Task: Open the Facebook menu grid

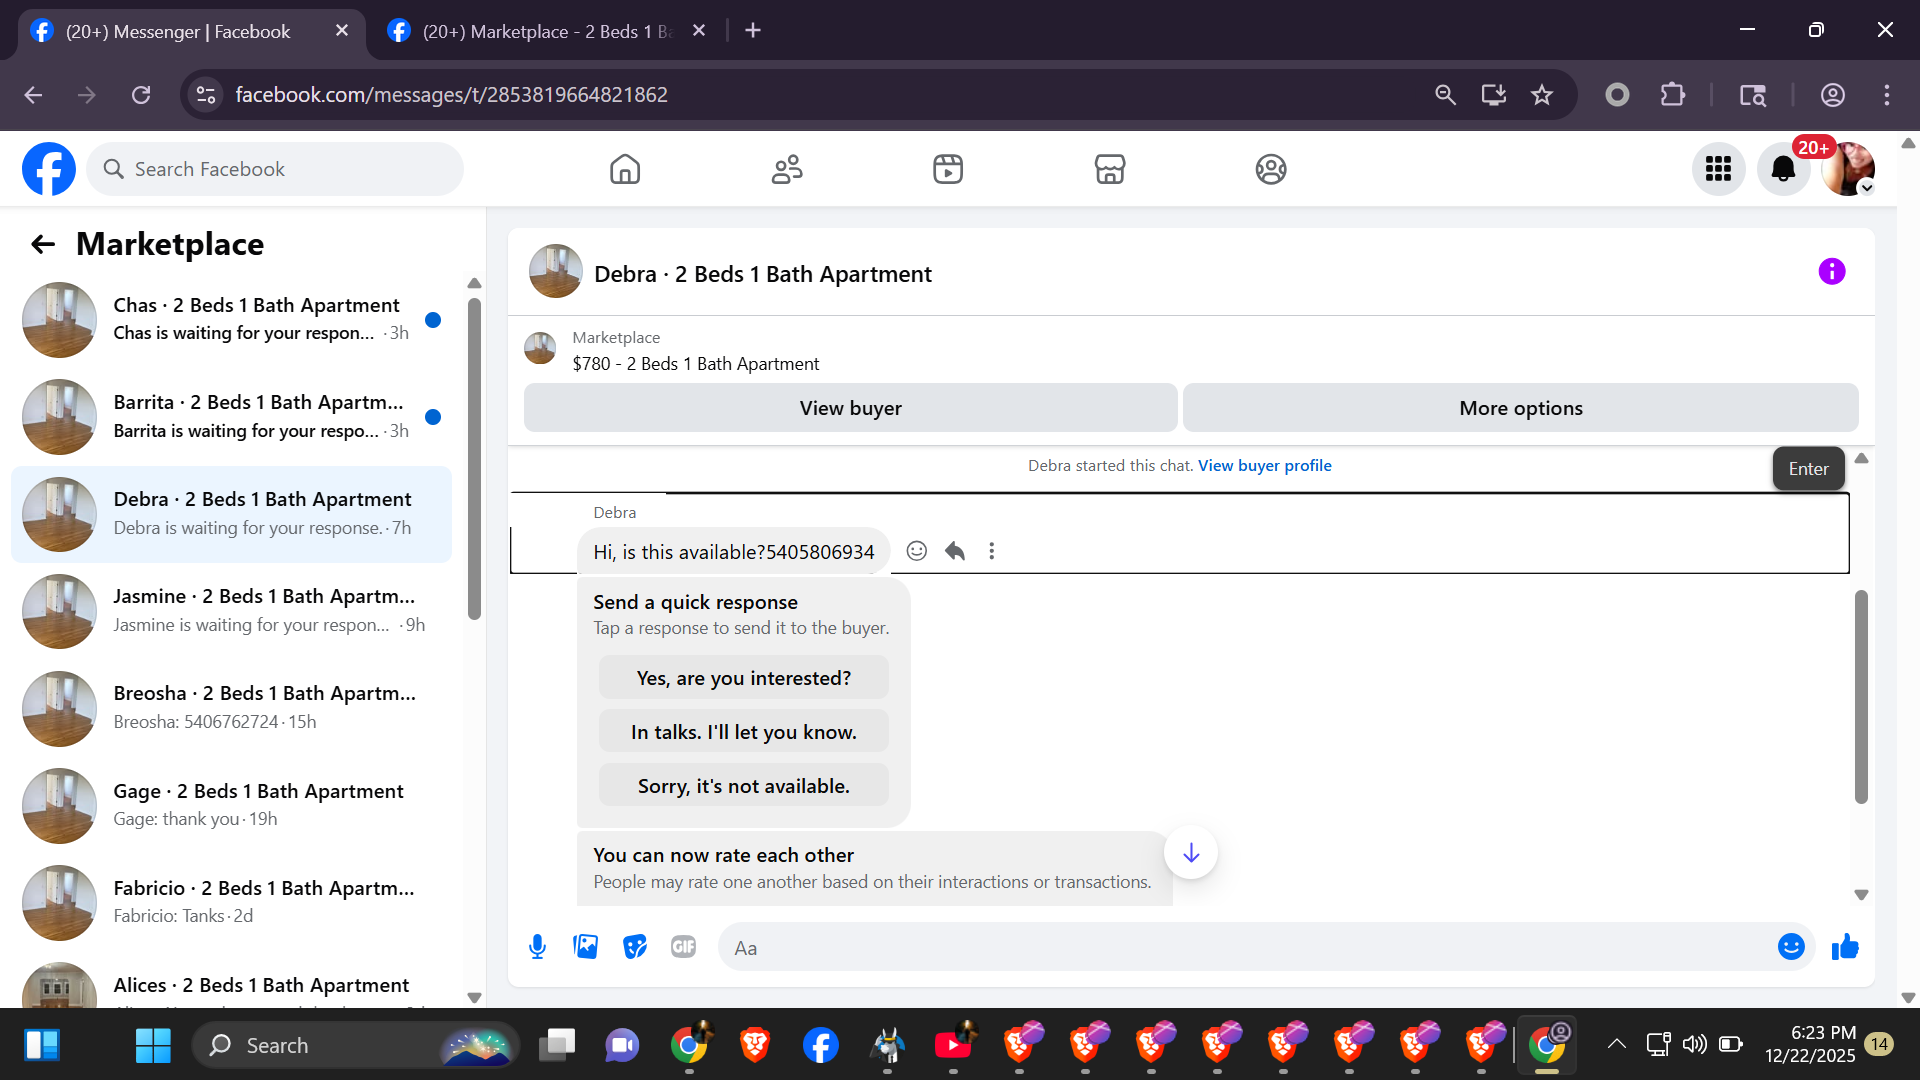Action: pyautogui.click(x=1718, y=169)
